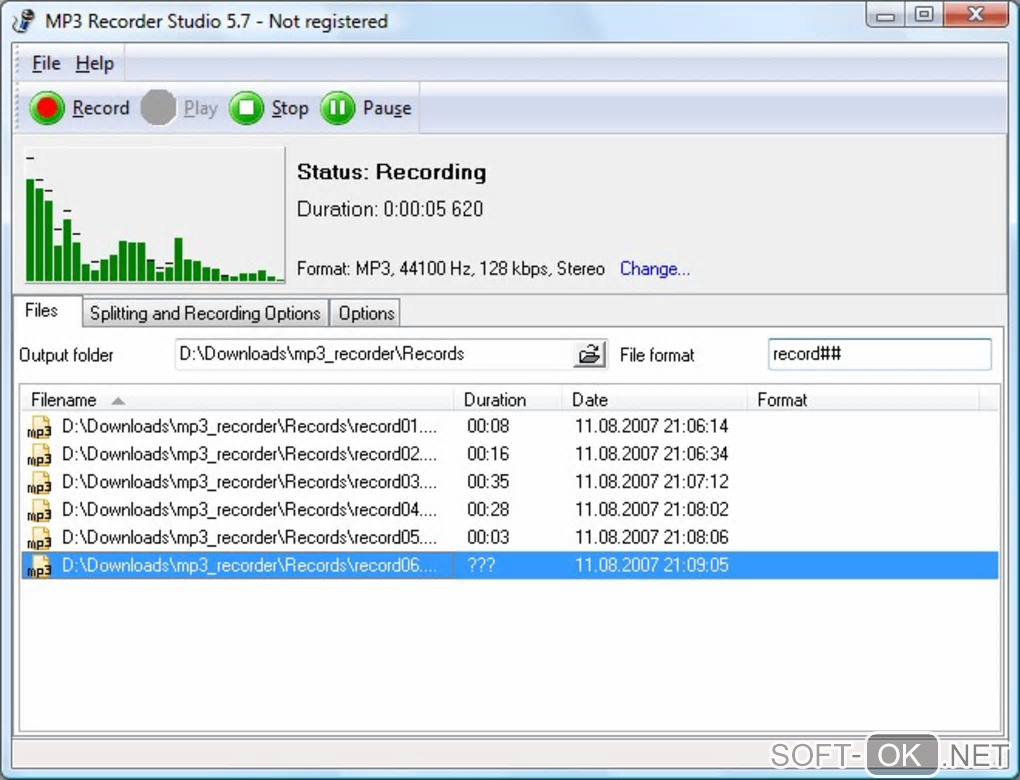The image size is (1020, 780).
Task: Open the Help menu
Action: 95,64
